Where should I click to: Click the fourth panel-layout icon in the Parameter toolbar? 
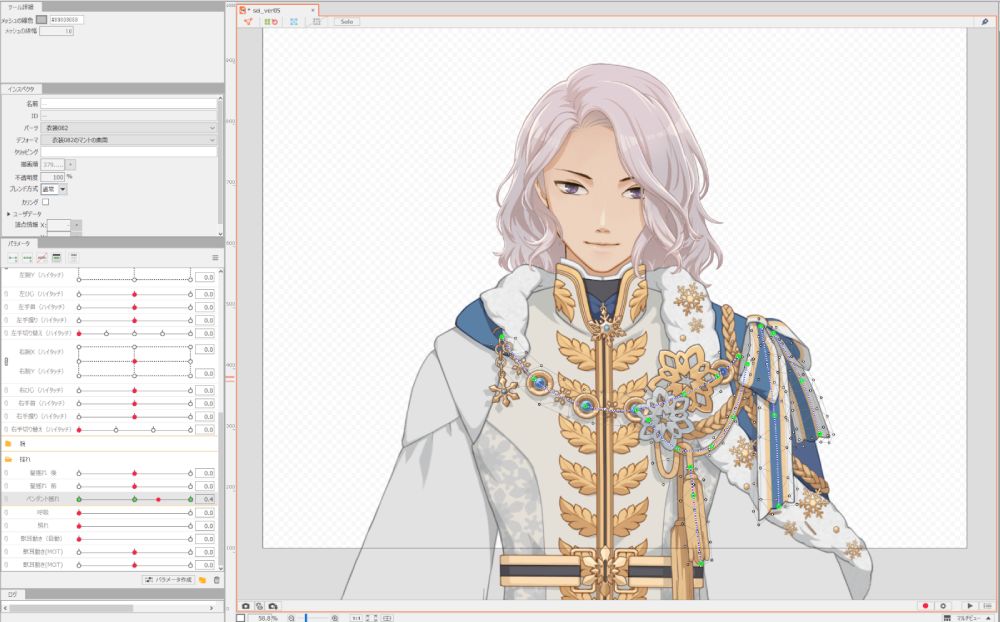(x=57, y=258)
